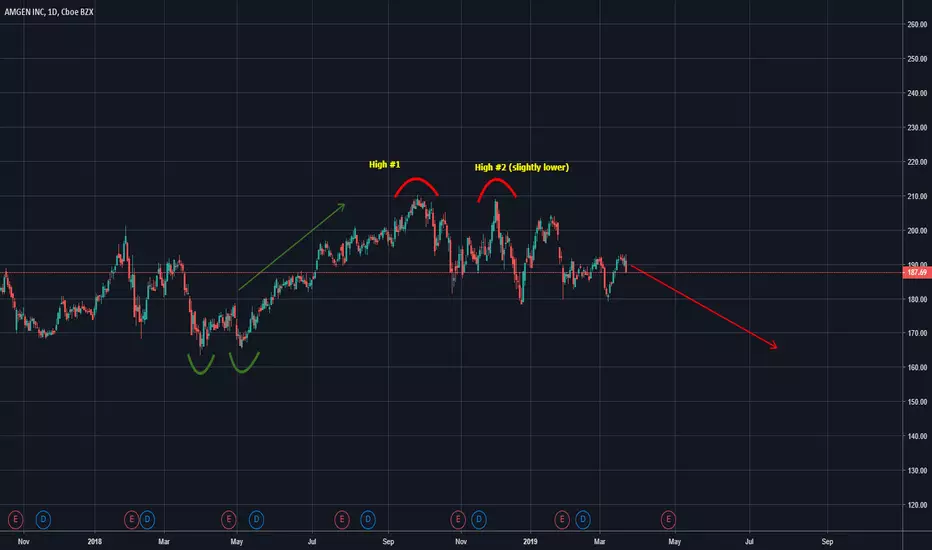Click the 130.00 price axis label
The height and width of the screenshot is (550, 932).
click(x=917, y=470)
